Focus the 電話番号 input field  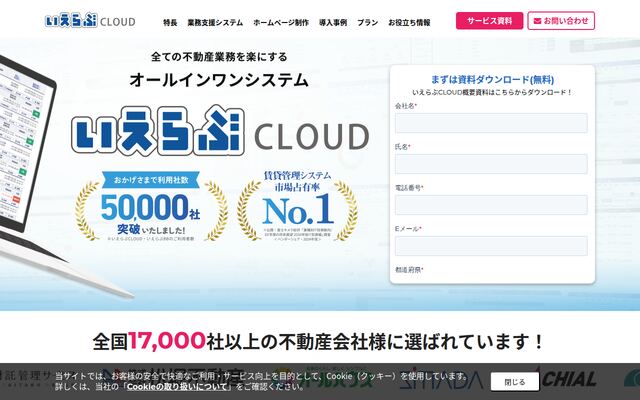point(491,204)
